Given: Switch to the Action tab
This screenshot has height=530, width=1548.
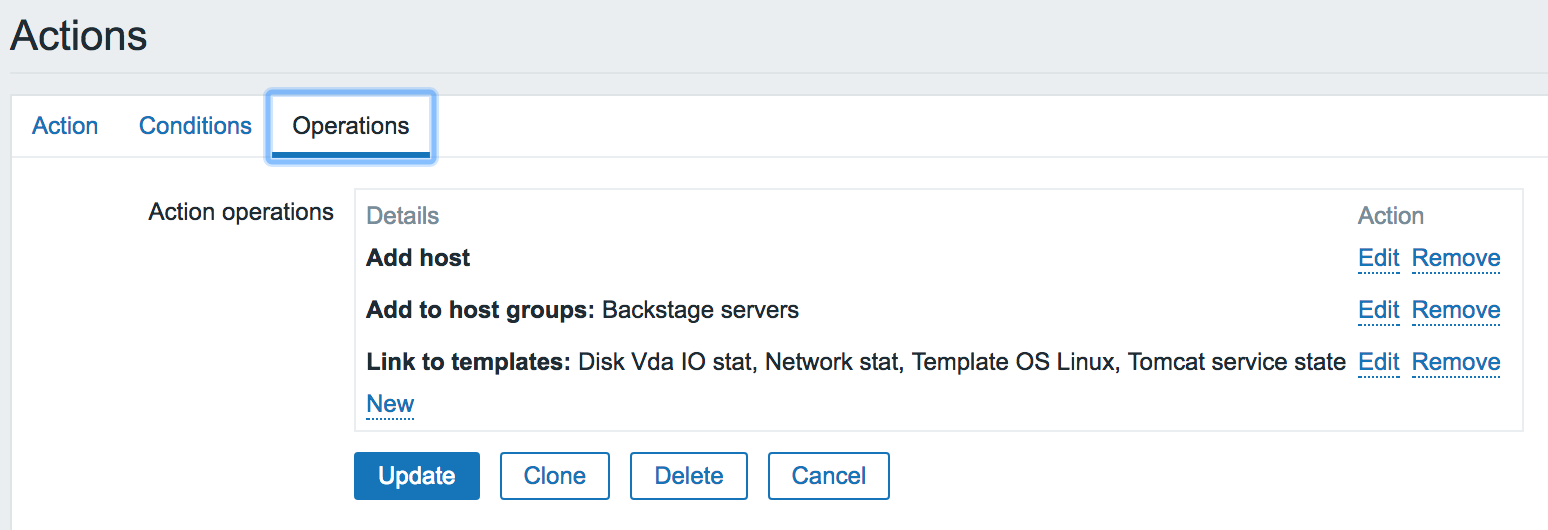Looking at the screenshot, I should (x=65, y=126).
